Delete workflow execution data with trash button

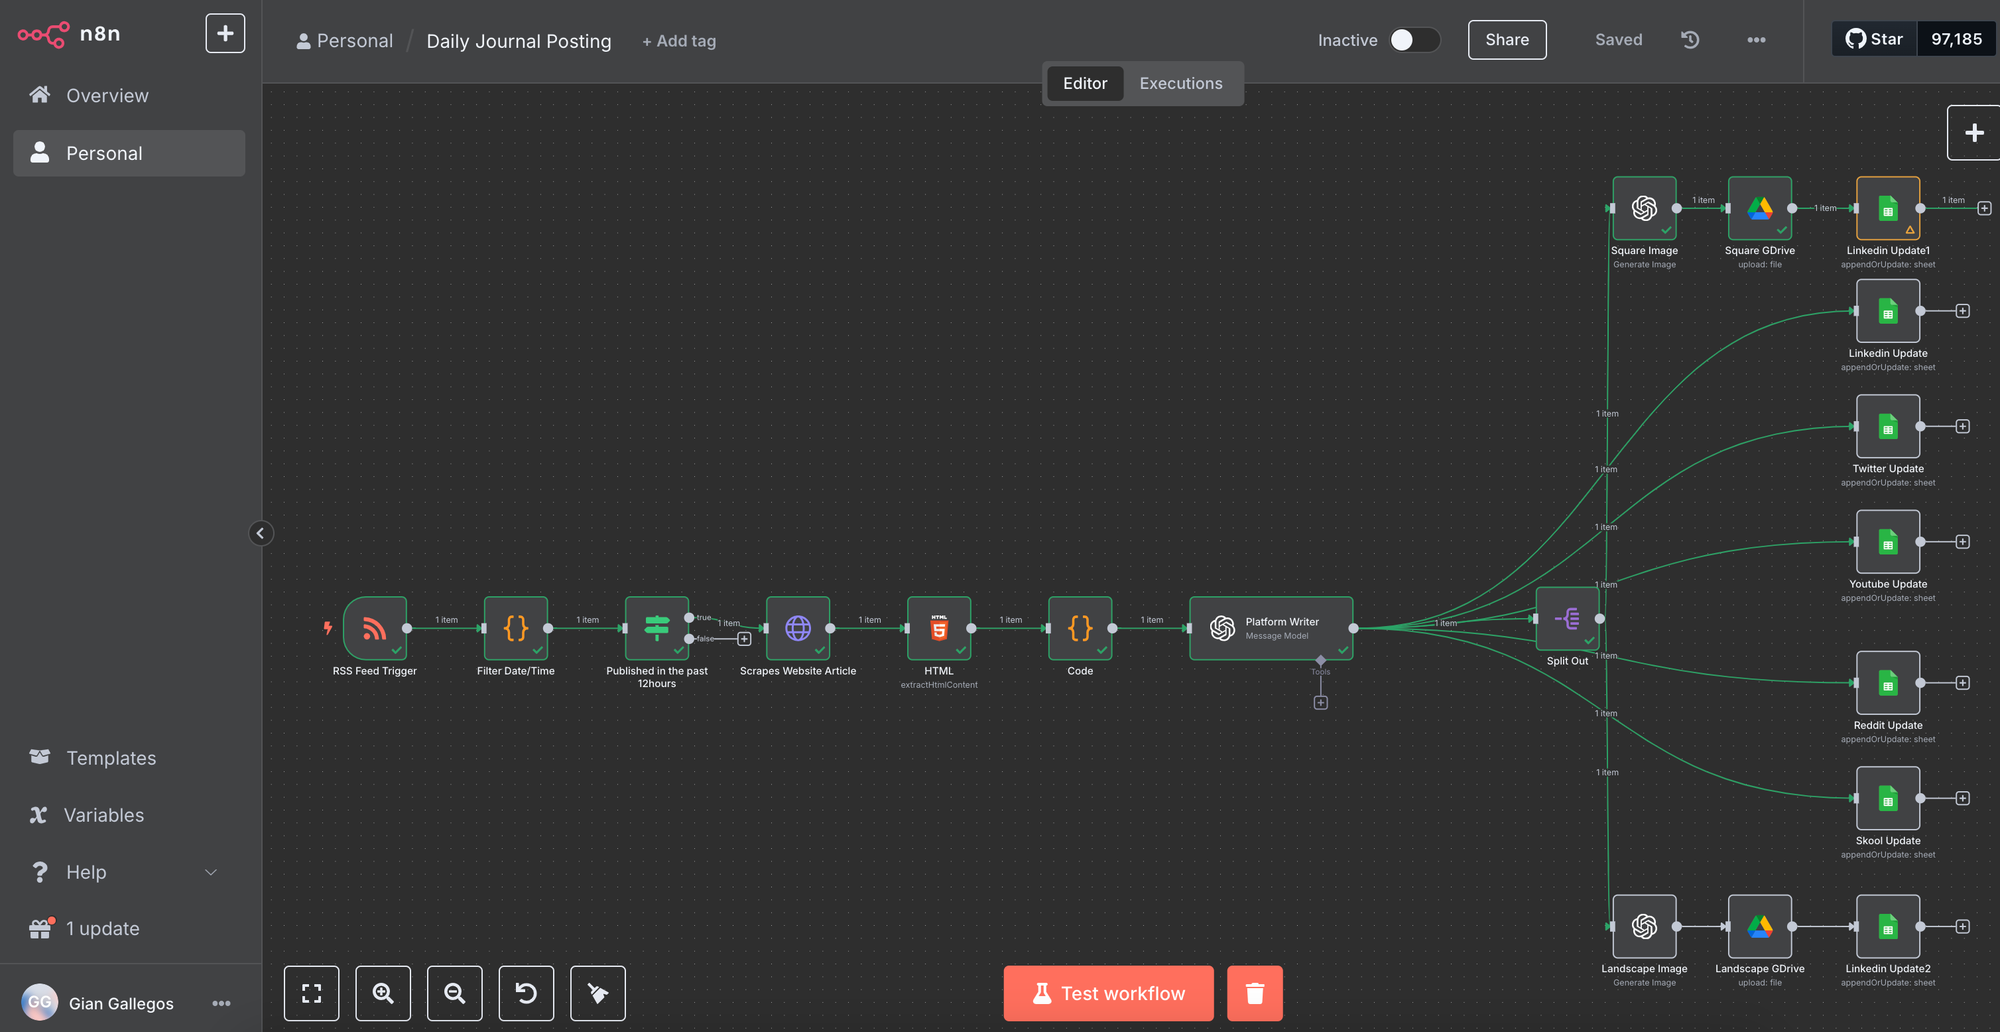tap(1255, 993)
